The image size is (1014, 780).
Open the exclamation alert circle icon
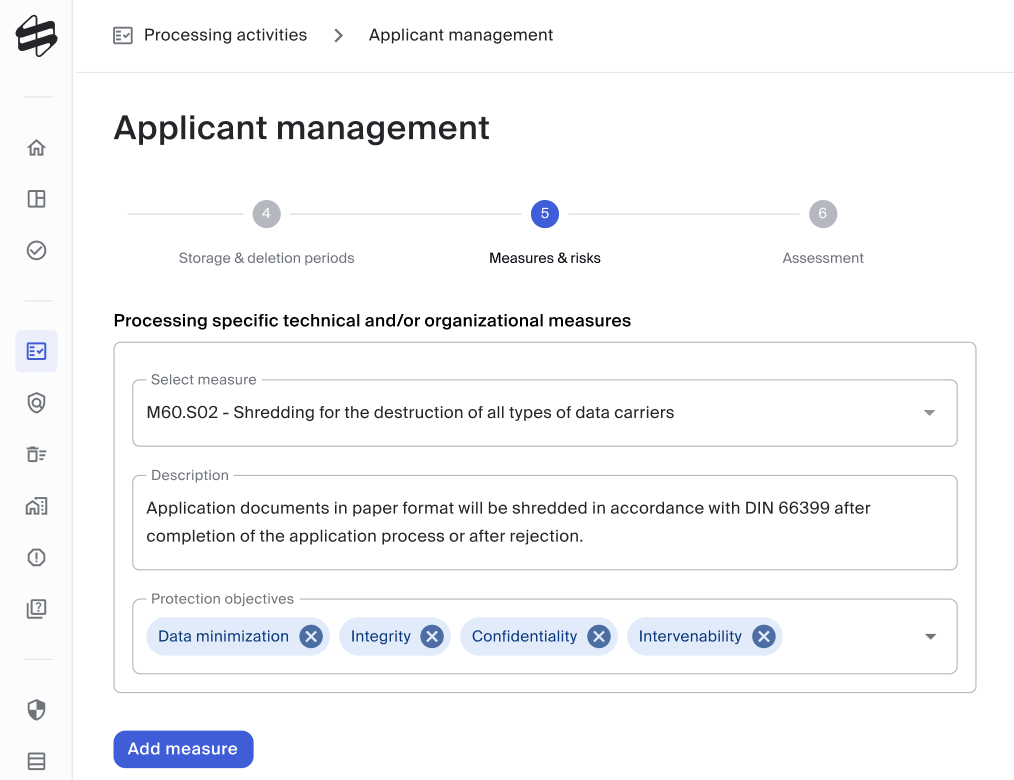(x=36, y=558)
